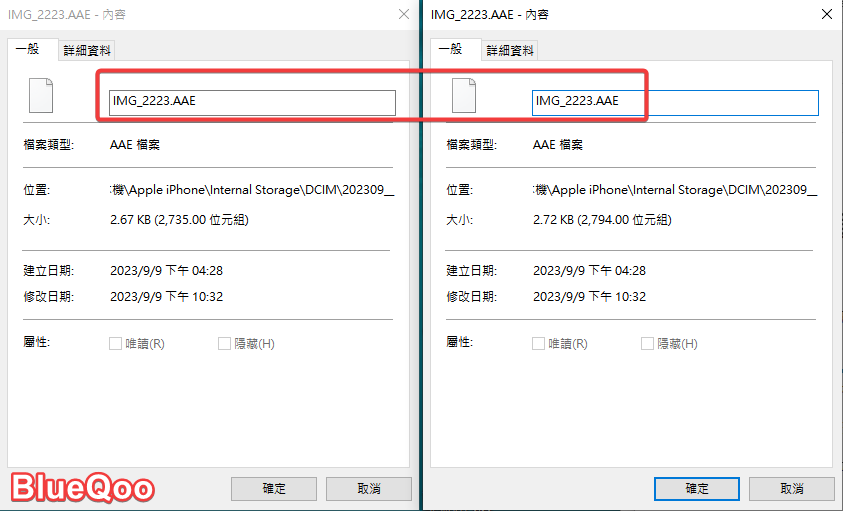Select the 一般 tab in left dialog
Image resolution: width=843 pixels, height=511 pixels.
coord(32,49)
